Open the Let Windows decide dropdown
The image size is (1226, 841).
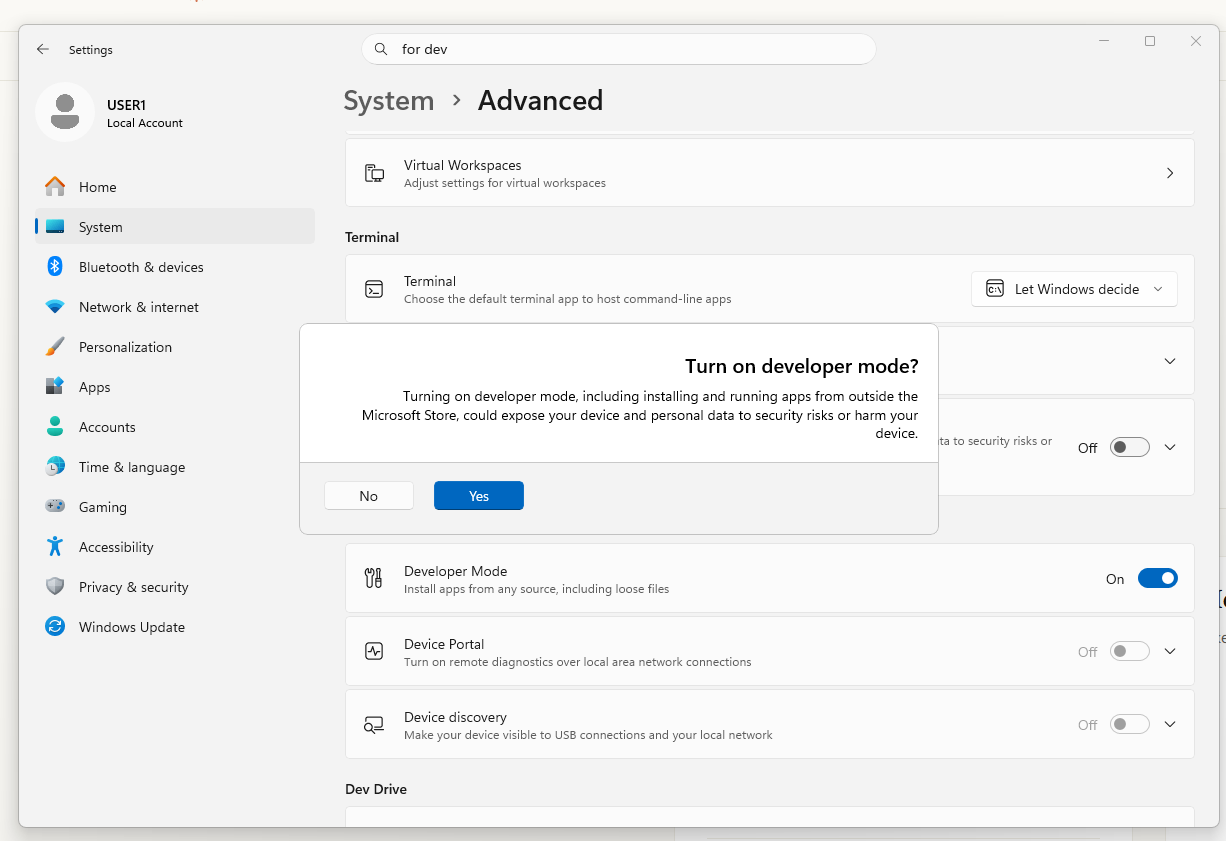pos(1074,289)
